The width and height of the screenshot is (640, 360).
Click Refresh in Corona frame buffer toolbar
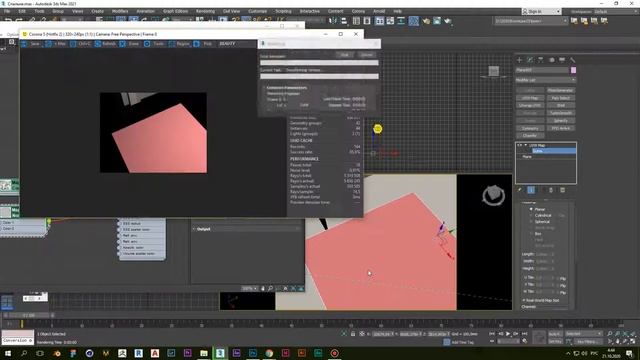point(106,44)
